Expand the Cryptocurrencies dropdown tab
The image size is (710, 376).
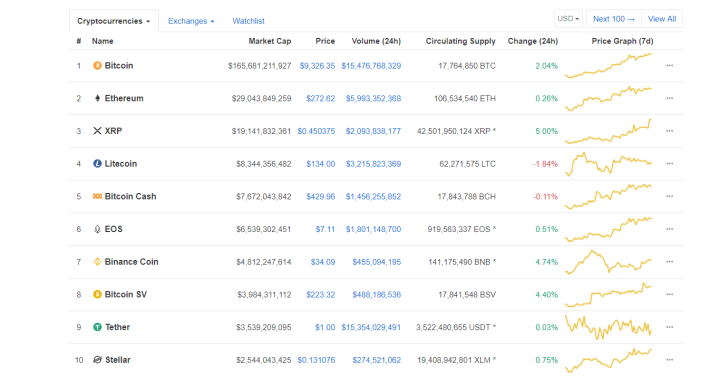pos(114,21)
